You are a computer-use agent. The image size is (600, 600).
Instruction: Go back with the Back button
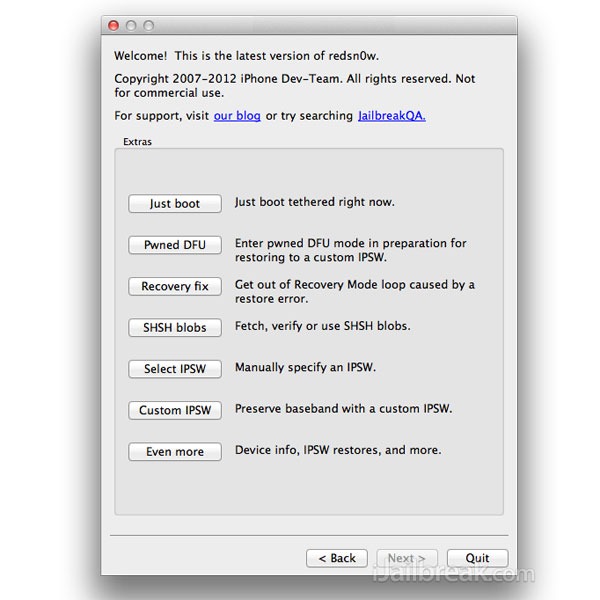point(337,558)
